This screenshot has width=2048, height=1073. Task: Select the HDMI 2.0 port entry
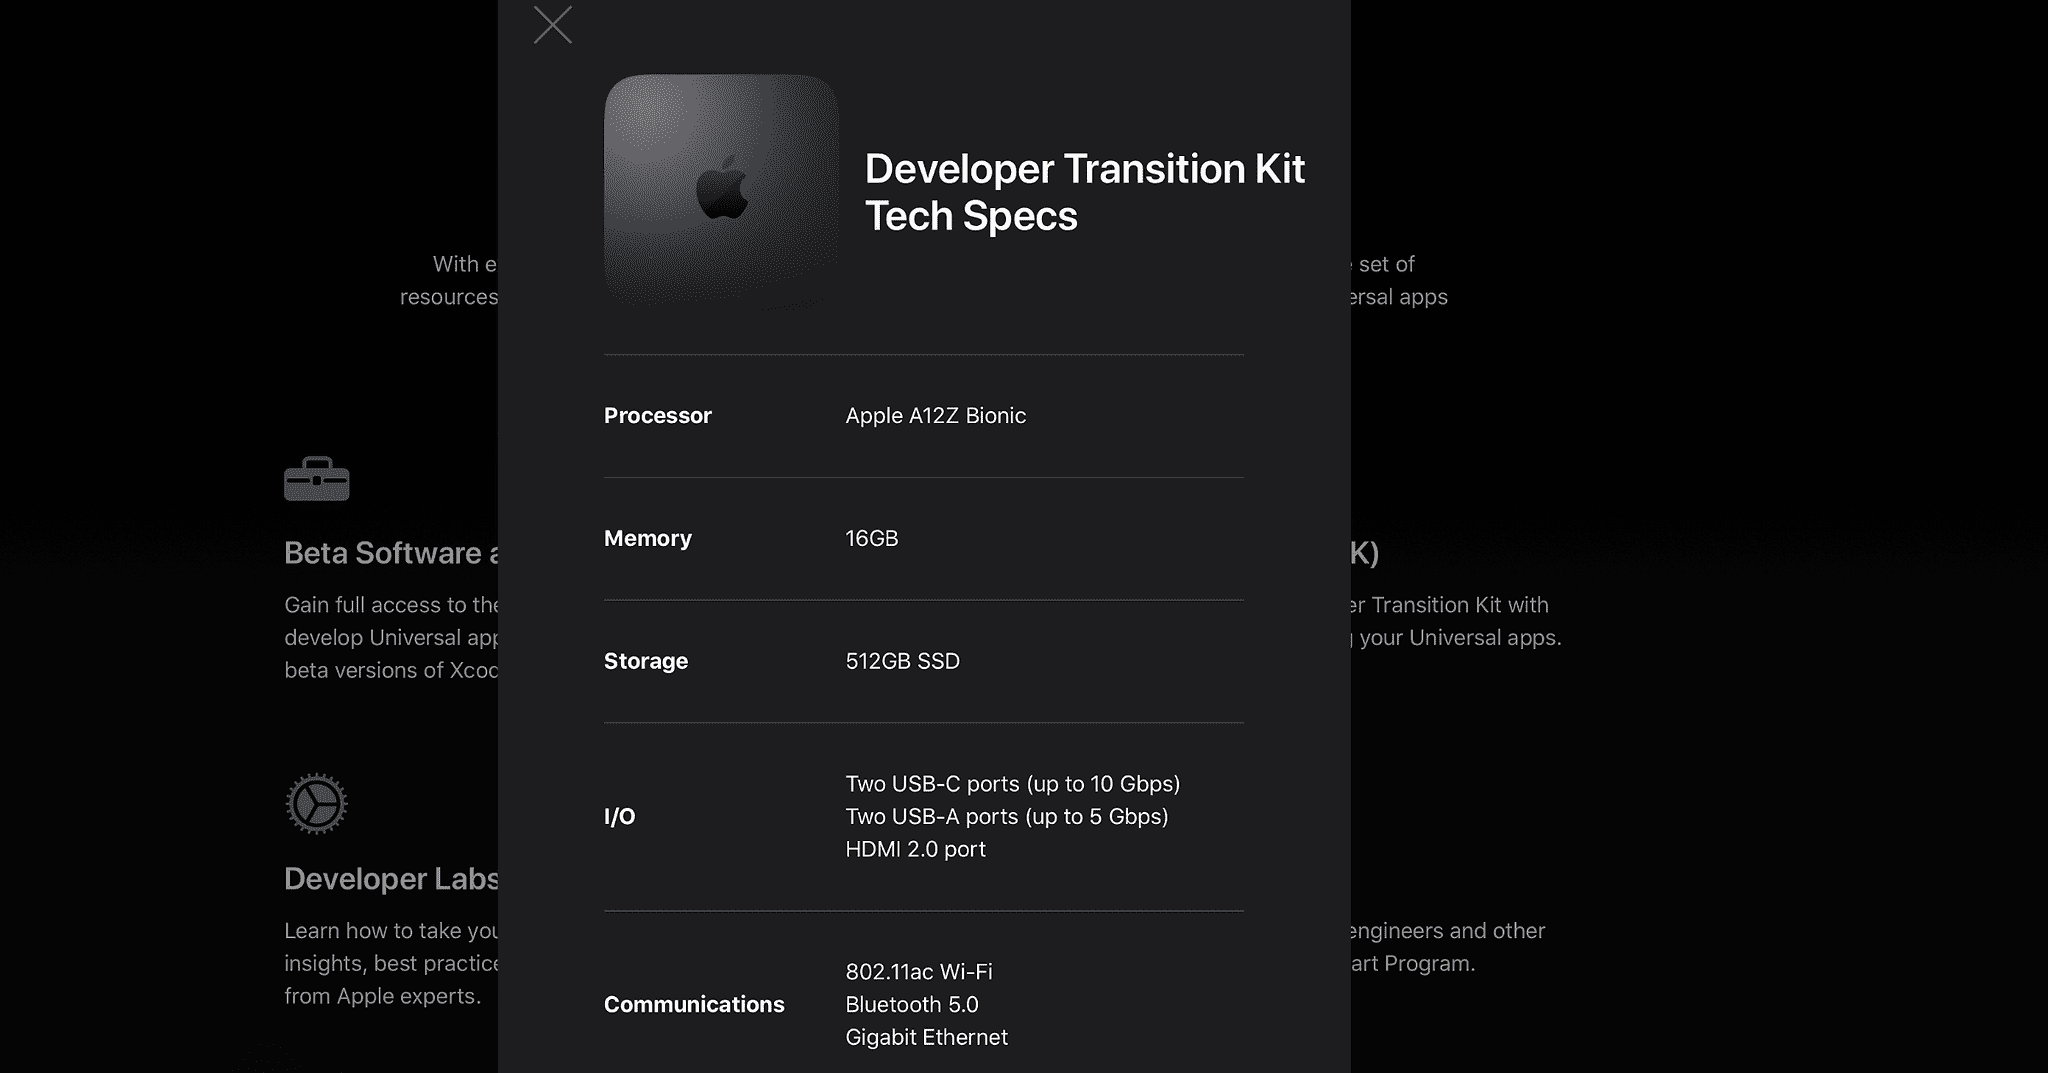pos(915,849)
